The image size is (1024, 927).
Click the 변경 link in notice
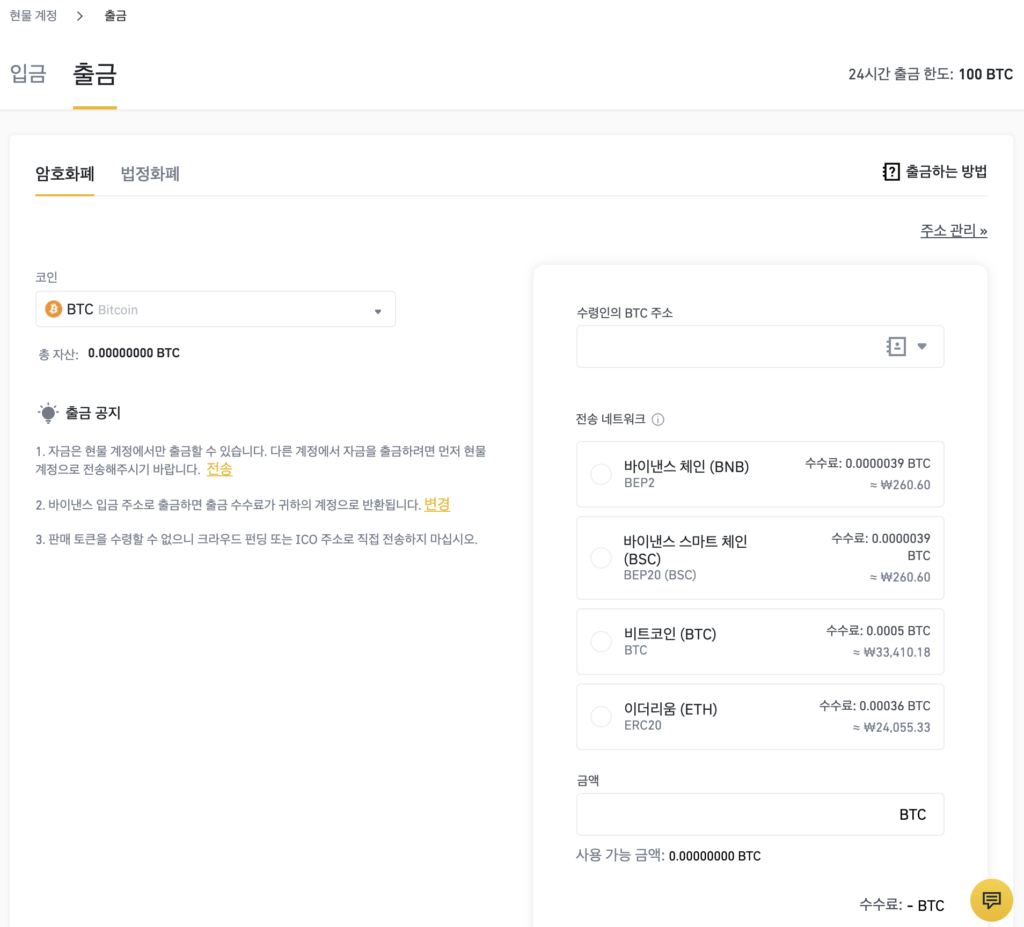coord(437,504)
